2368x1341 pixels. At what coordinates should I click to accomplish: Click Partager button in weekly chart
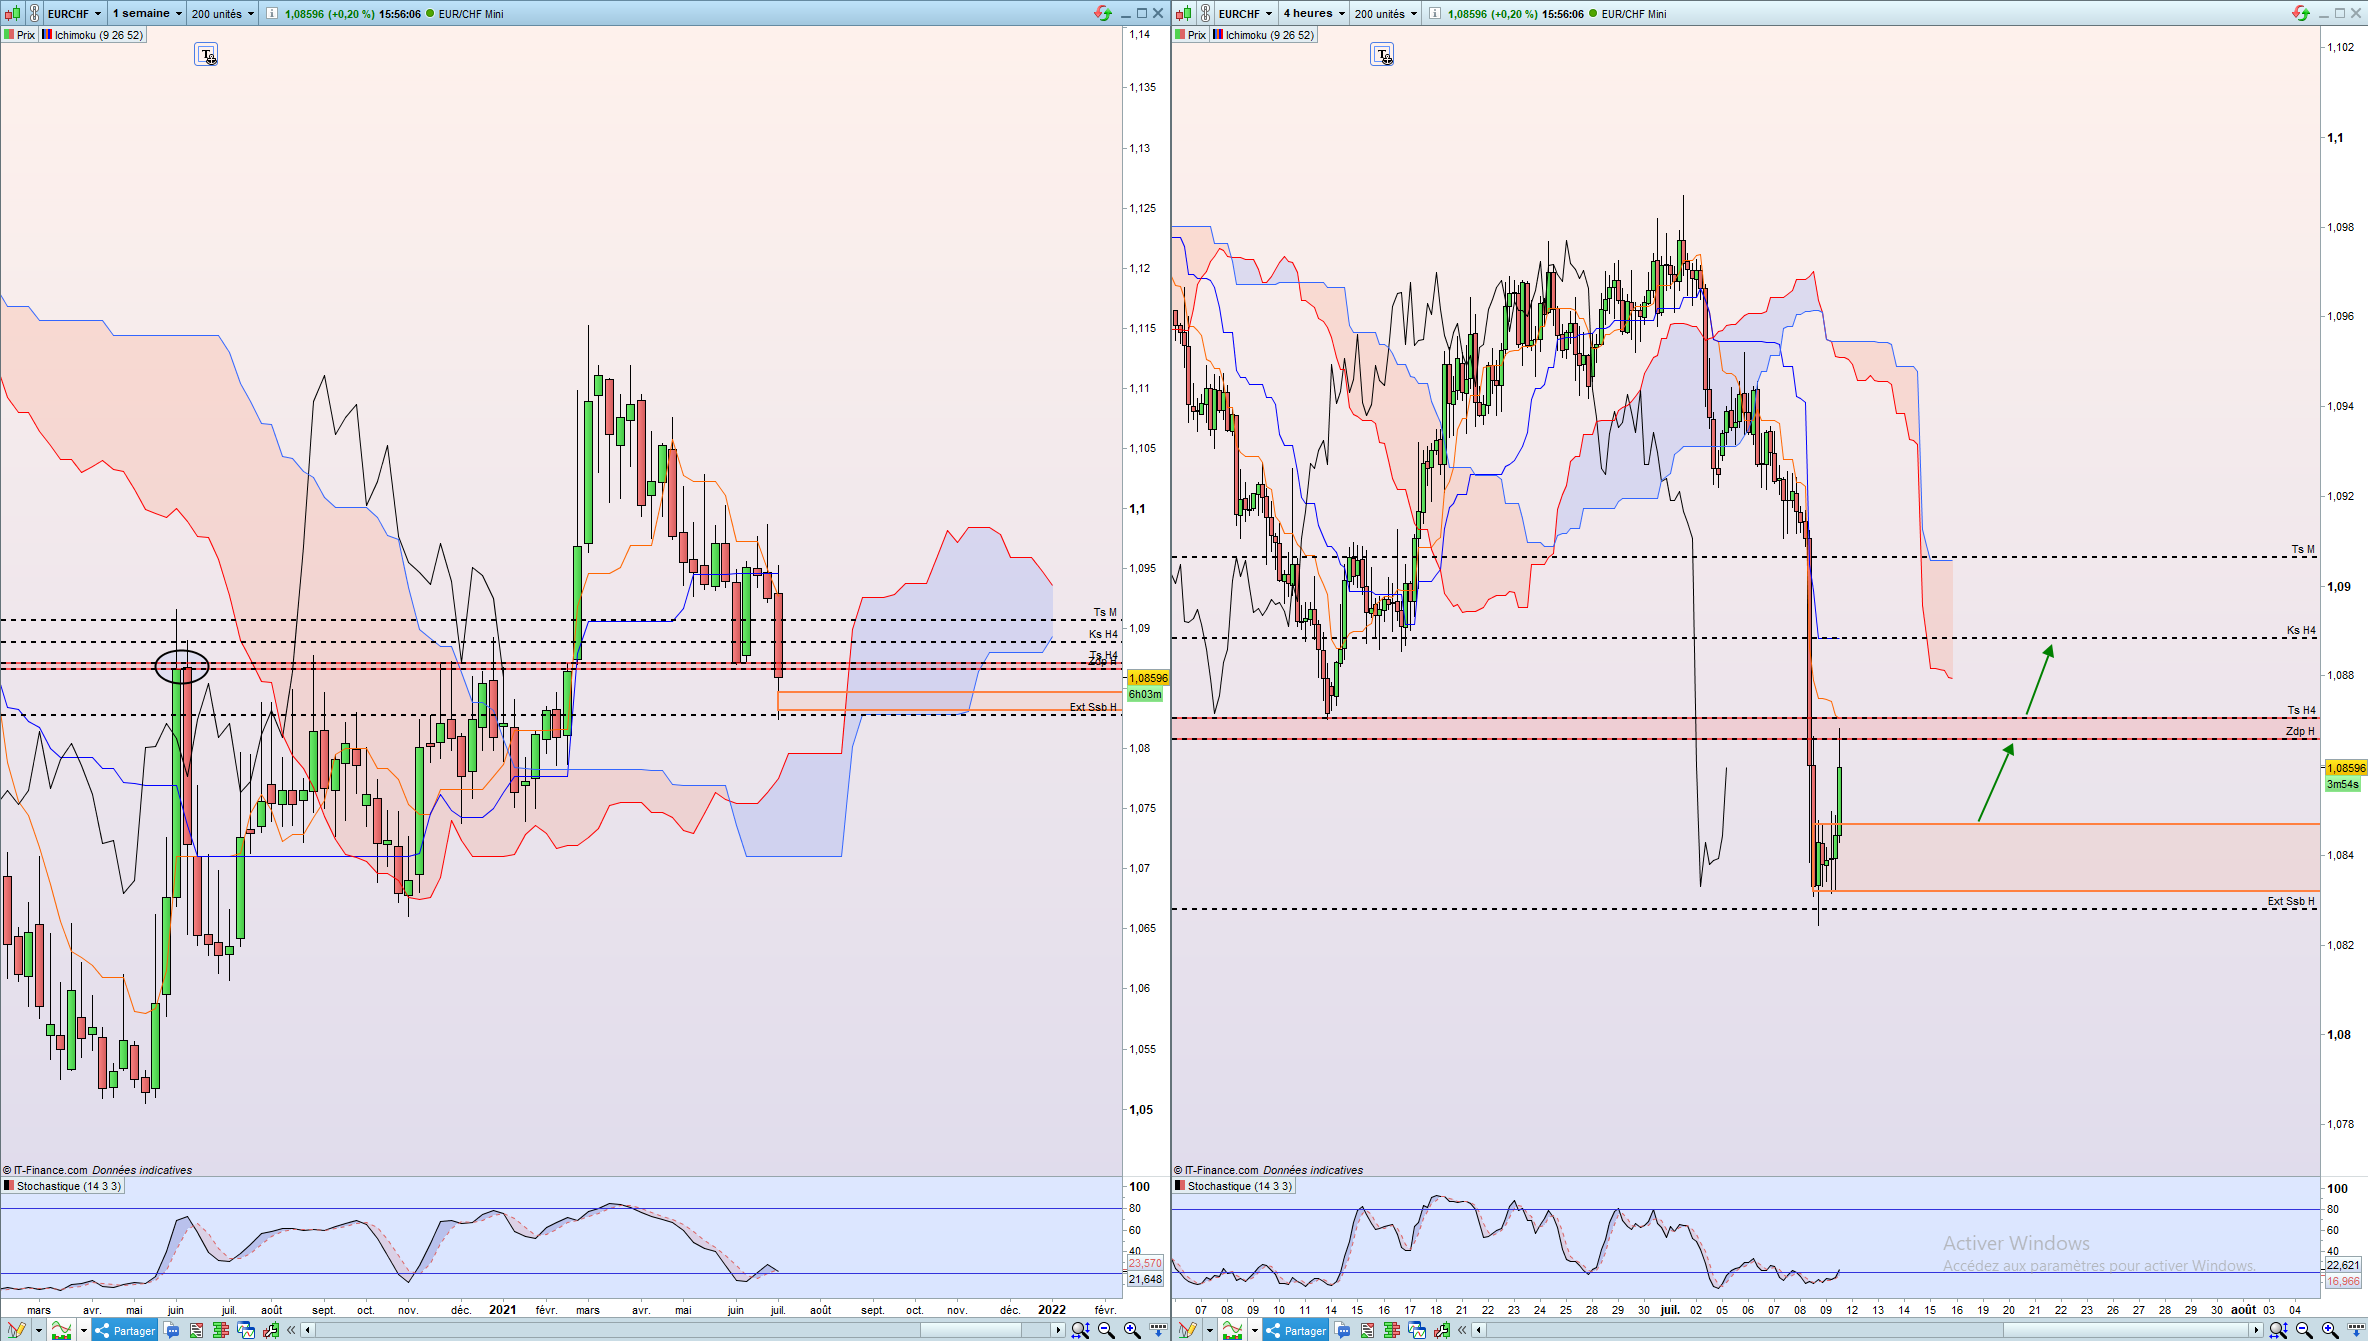tap(125, 1330)
